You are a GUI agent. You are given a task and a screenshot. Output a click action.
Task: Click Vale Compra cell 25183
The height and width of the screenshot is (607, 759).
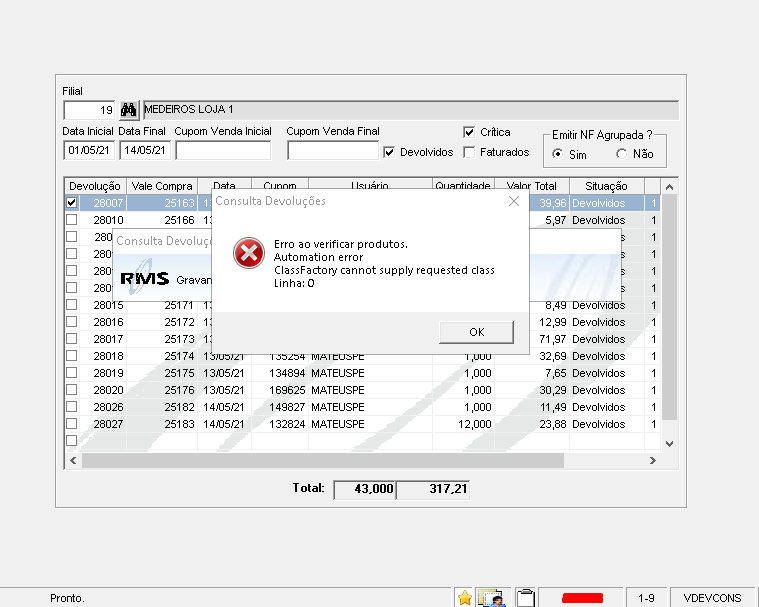tap(162, 424)
